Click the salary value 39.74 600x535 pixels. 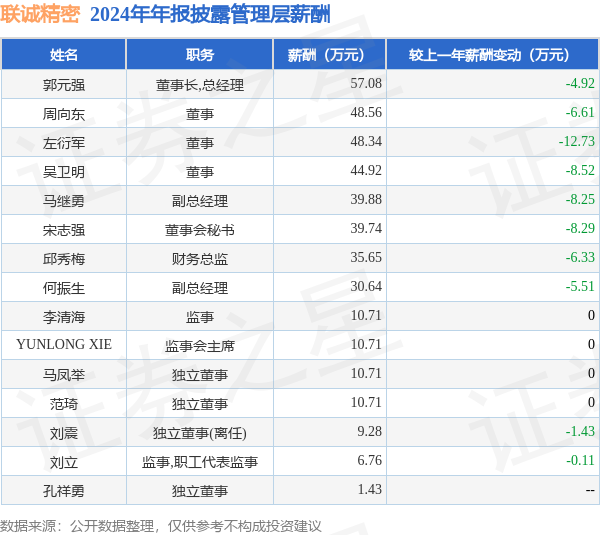pos(366,229)
